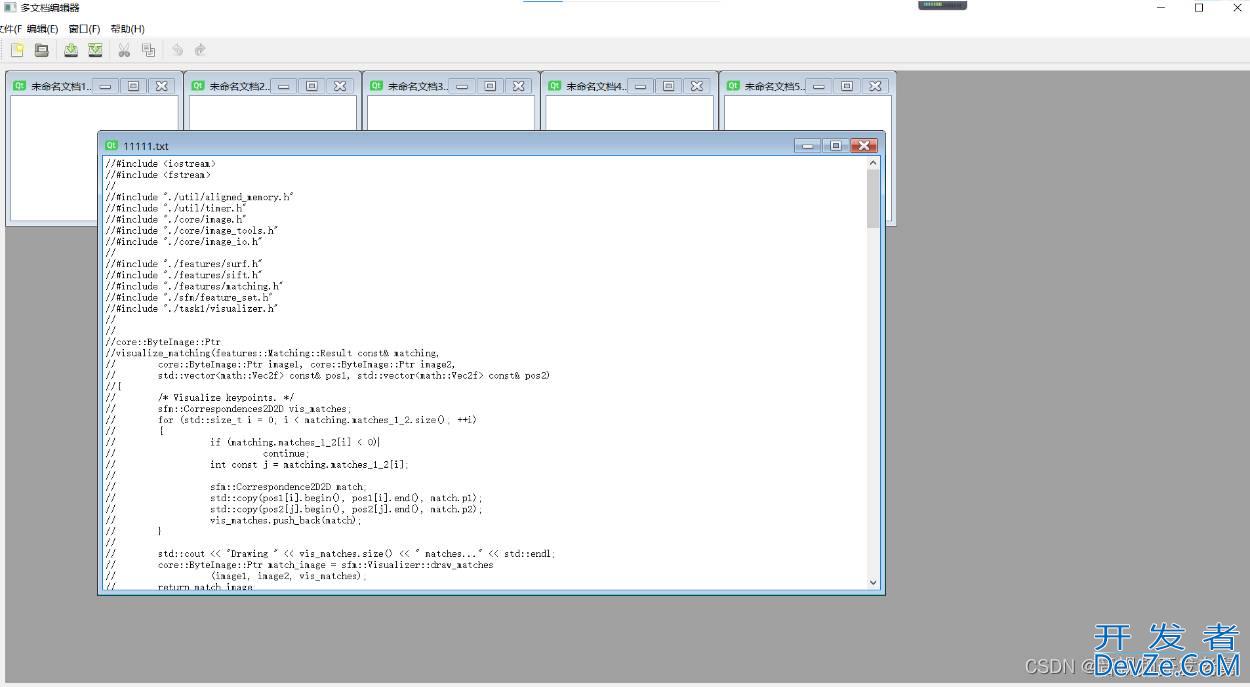Click the Qt icon of 未命名文档4 window
Image resolution: width=1250 pixels, height=687 pixels.
554,86
